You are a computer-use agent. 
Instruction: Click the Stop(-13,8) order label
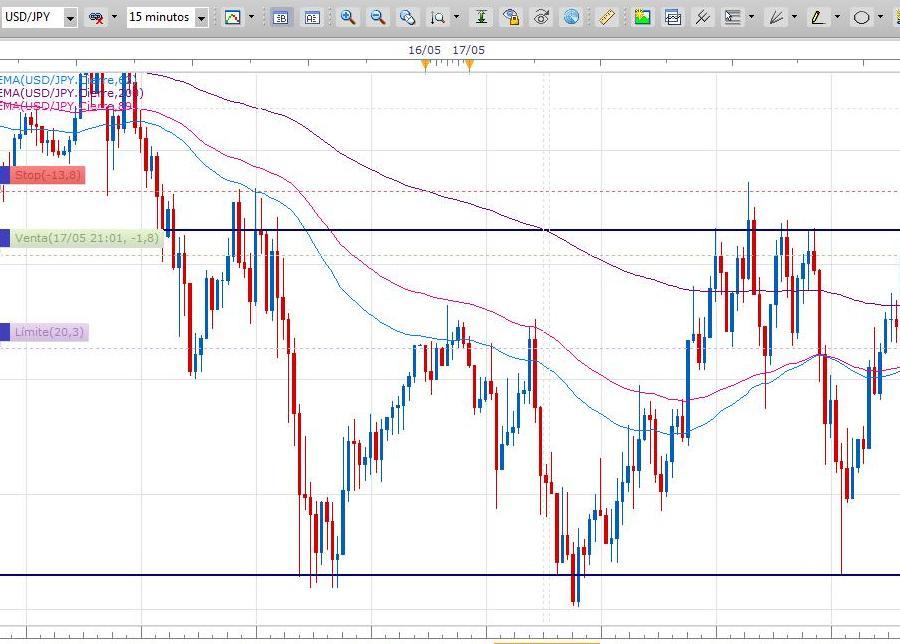coord(48,176)
